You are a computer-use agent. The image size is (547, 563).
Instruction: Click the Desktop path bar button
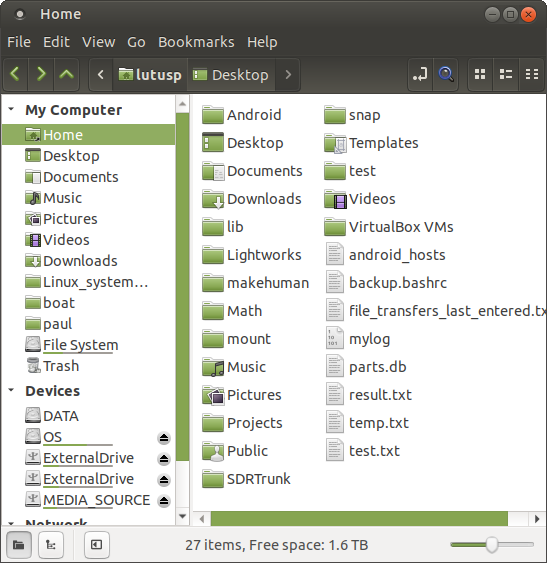[x=231, y=75]
